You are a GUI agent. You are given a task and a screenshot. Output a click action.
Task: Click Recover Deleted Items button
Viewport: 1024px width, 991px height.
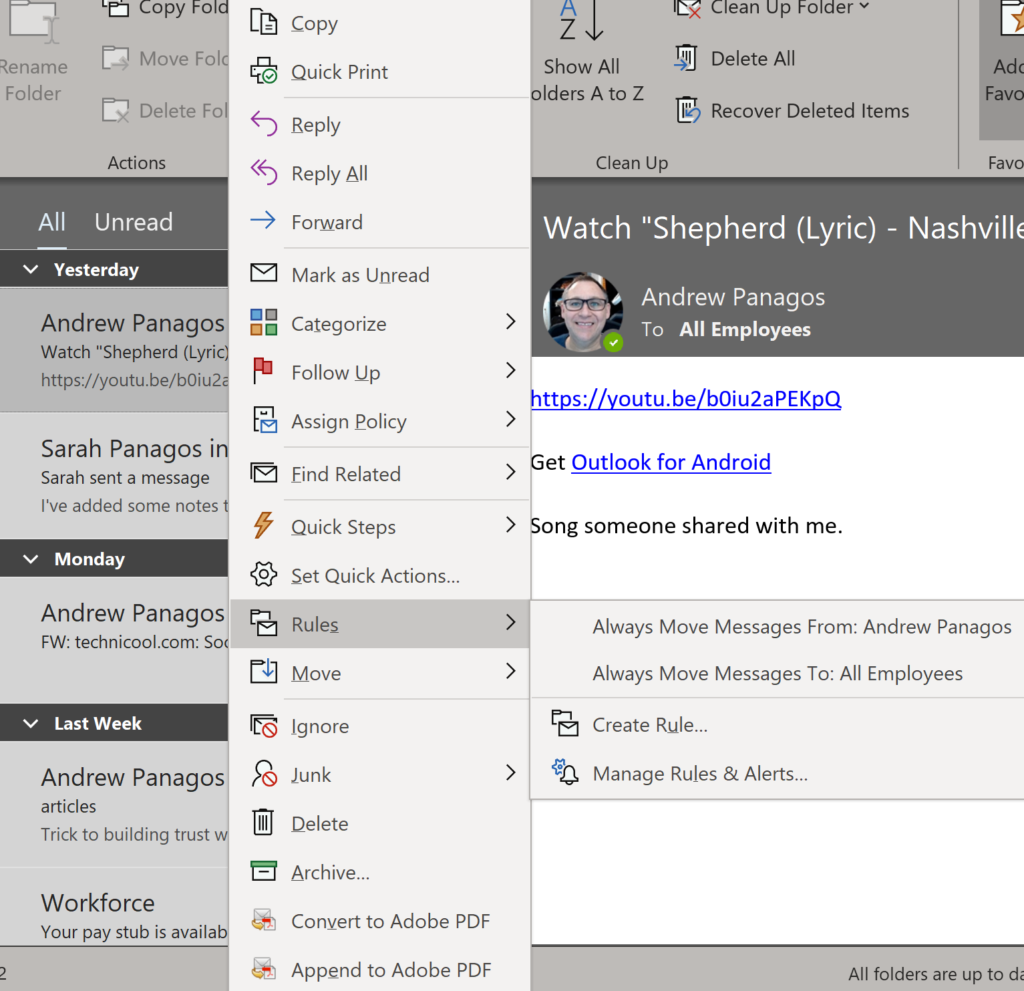tap(809, 111)
